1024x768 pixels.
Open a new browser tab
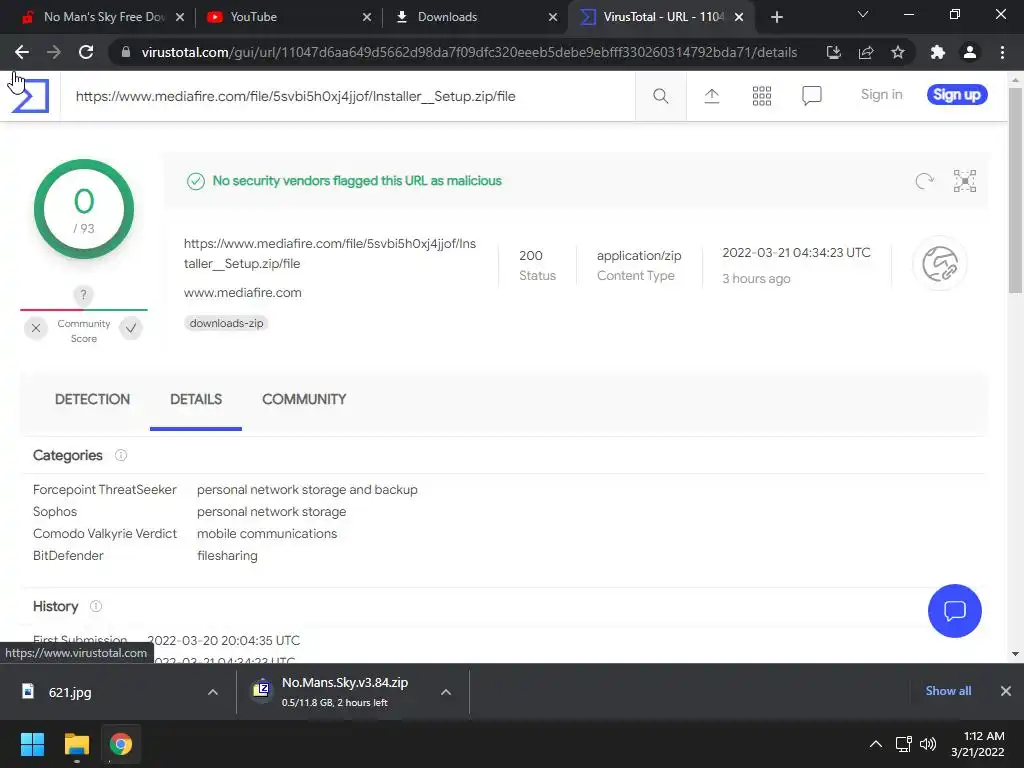776,17
